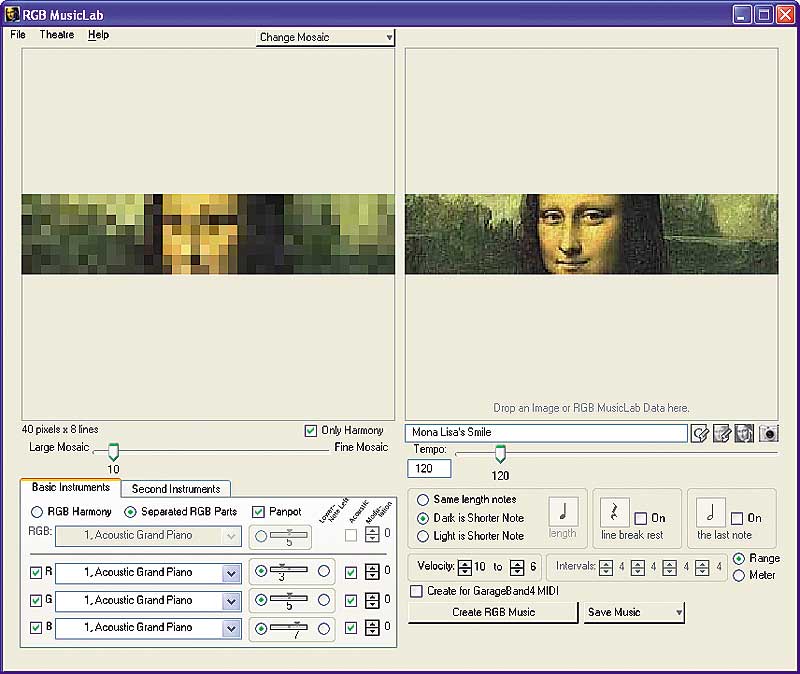
Task: Click the RGB row modulation stepper
Action: point(372,534)
